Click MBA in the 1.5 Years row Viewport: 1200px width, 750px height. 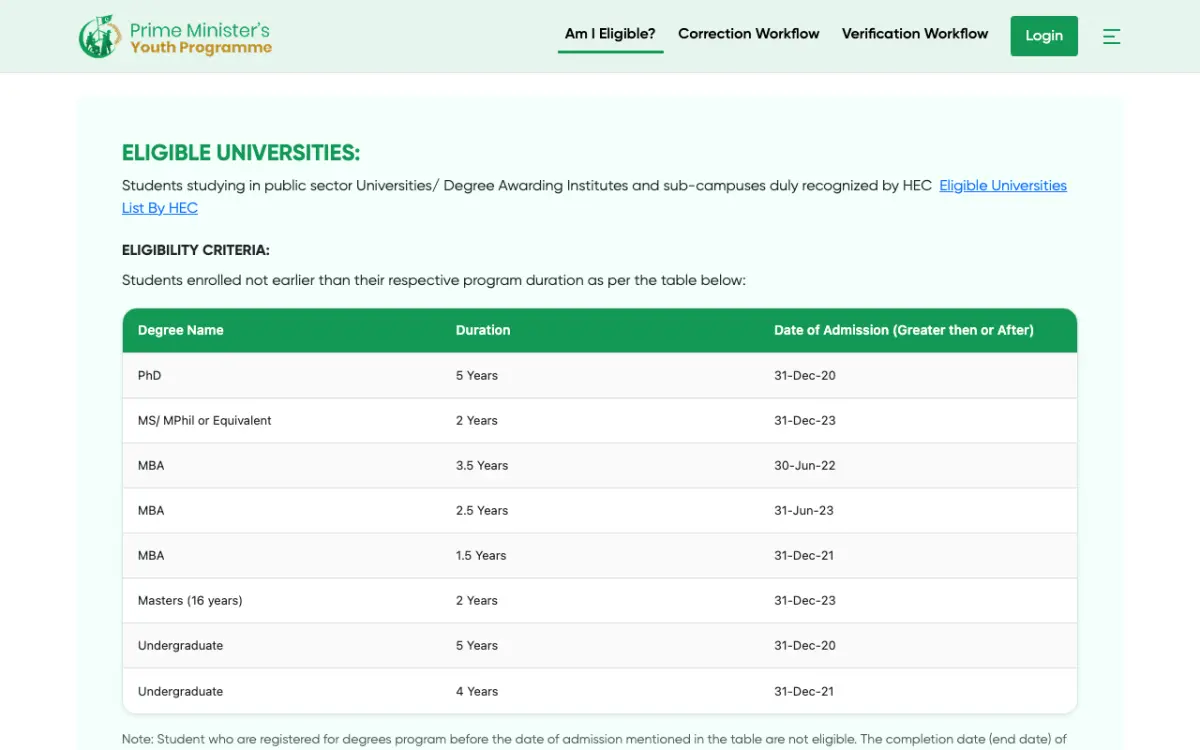151,555
